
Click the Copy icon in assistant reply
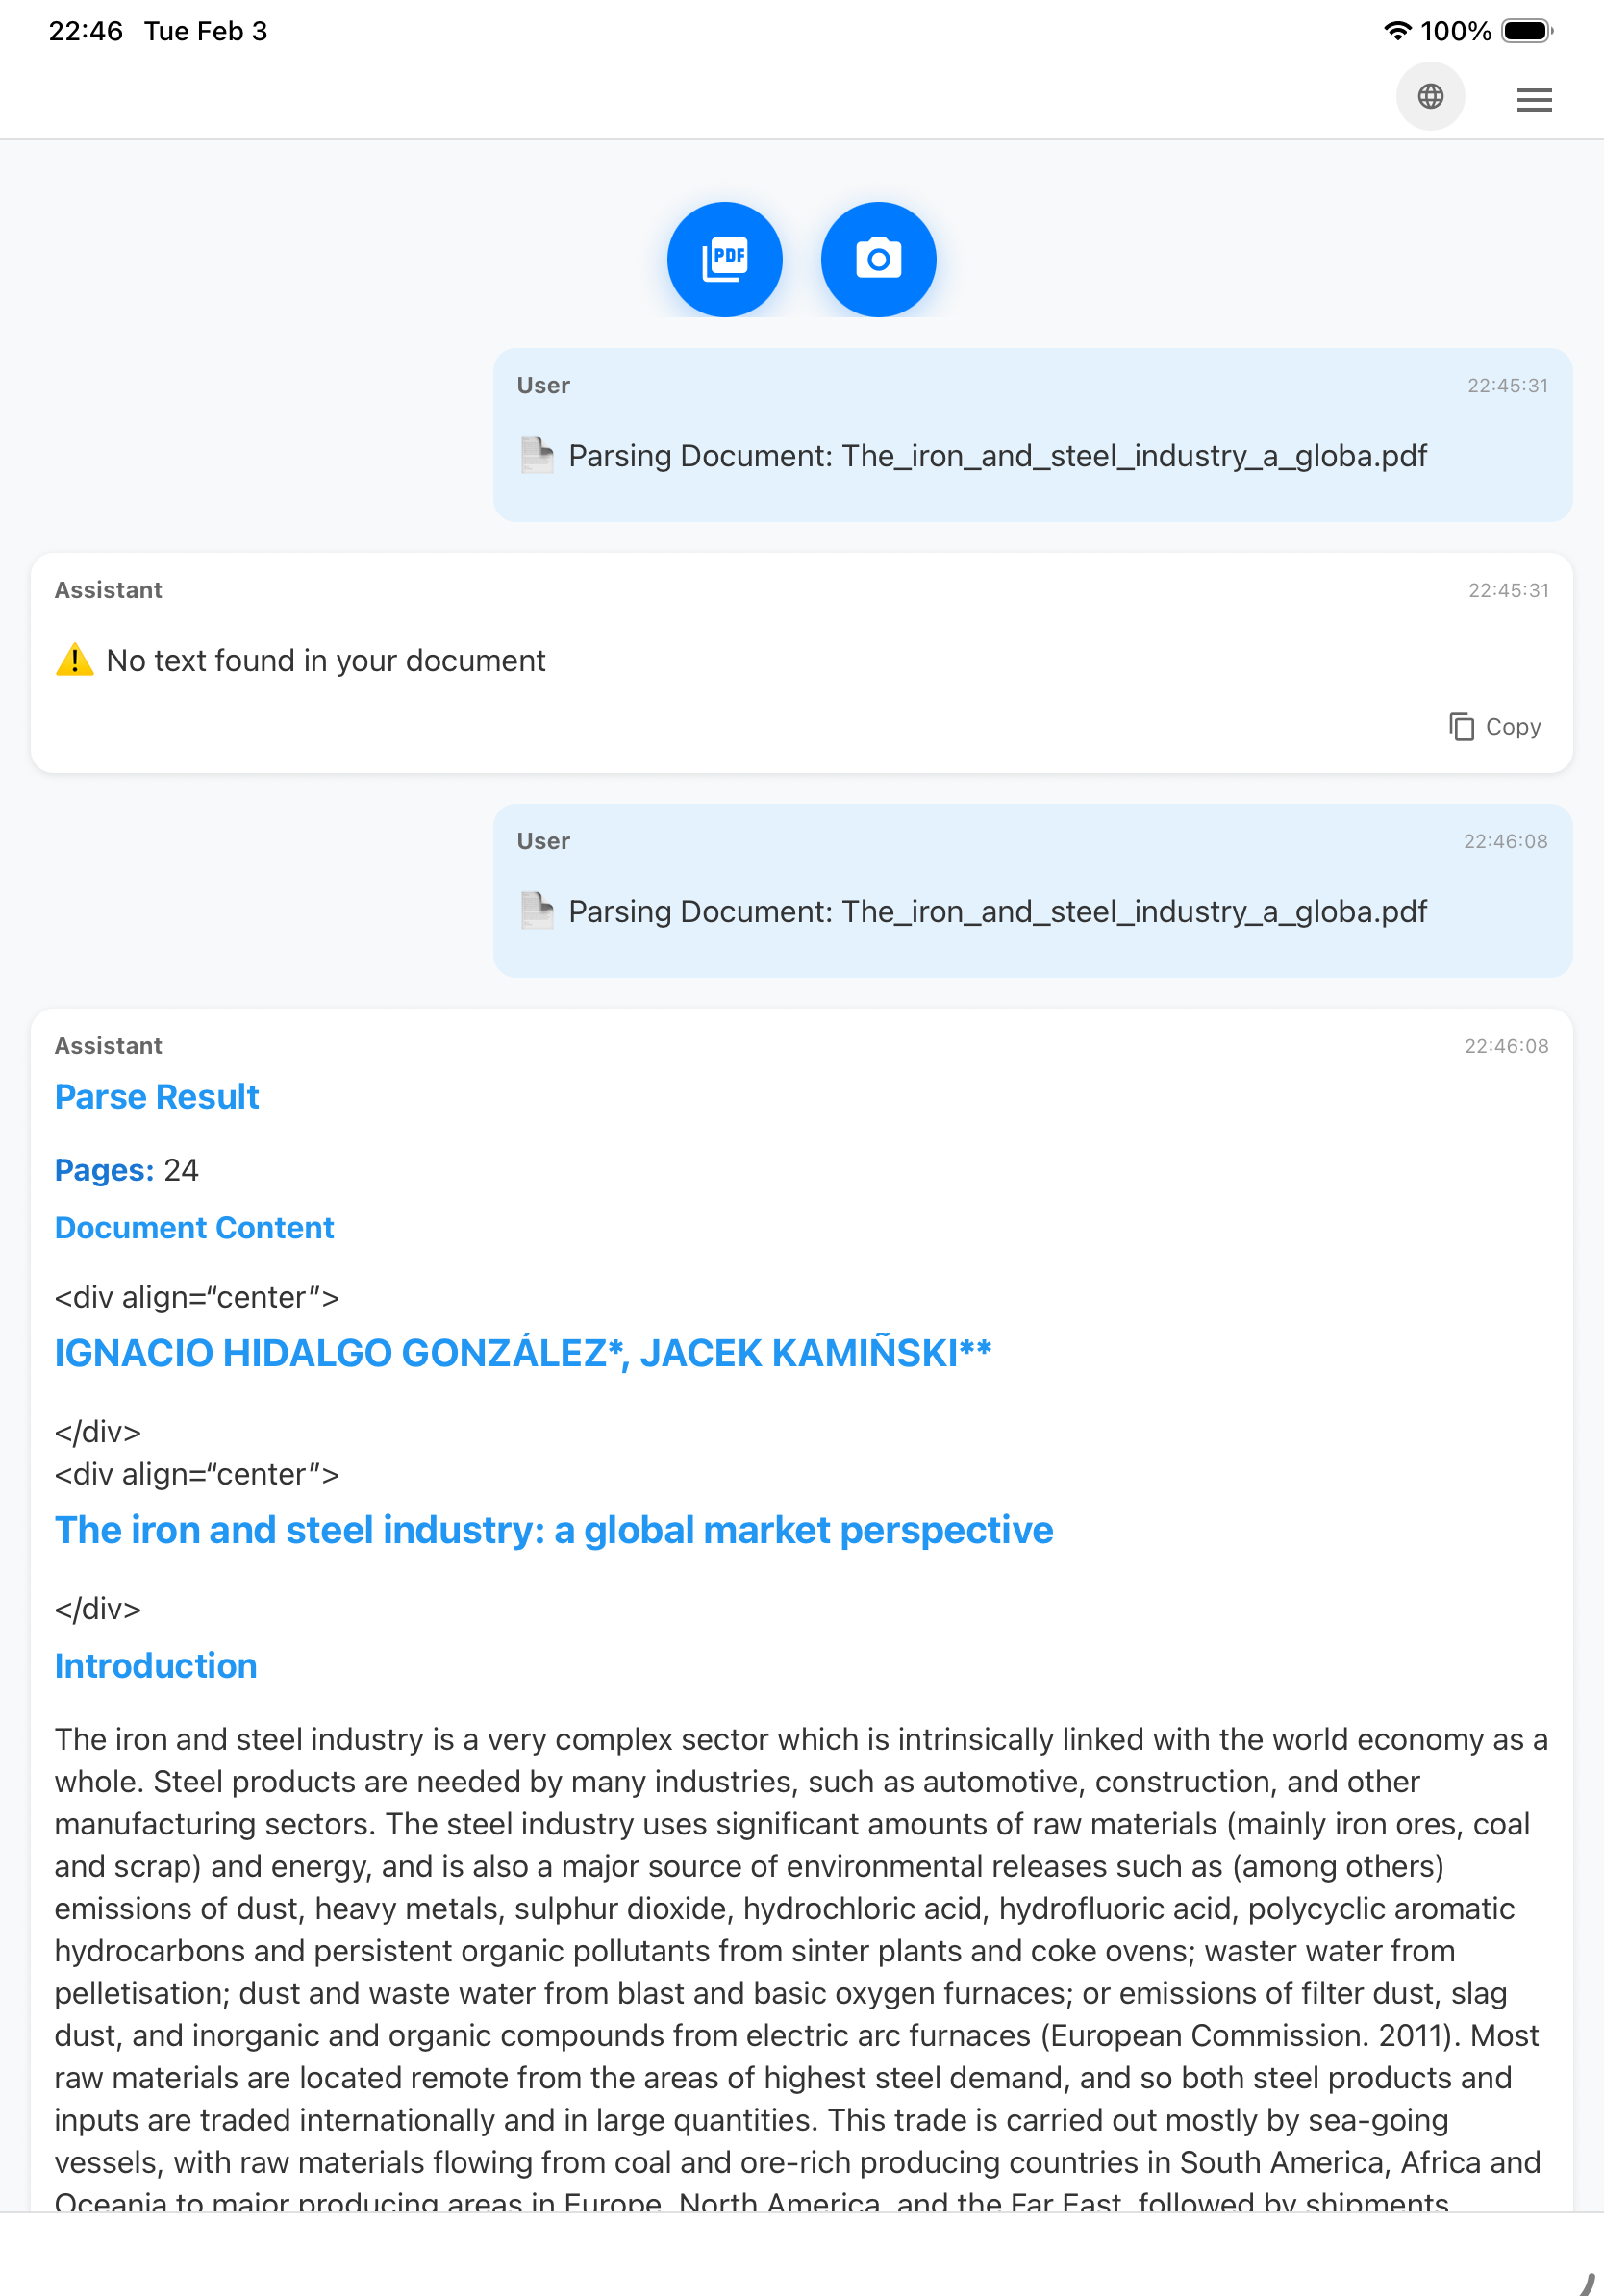[1461, 727]
